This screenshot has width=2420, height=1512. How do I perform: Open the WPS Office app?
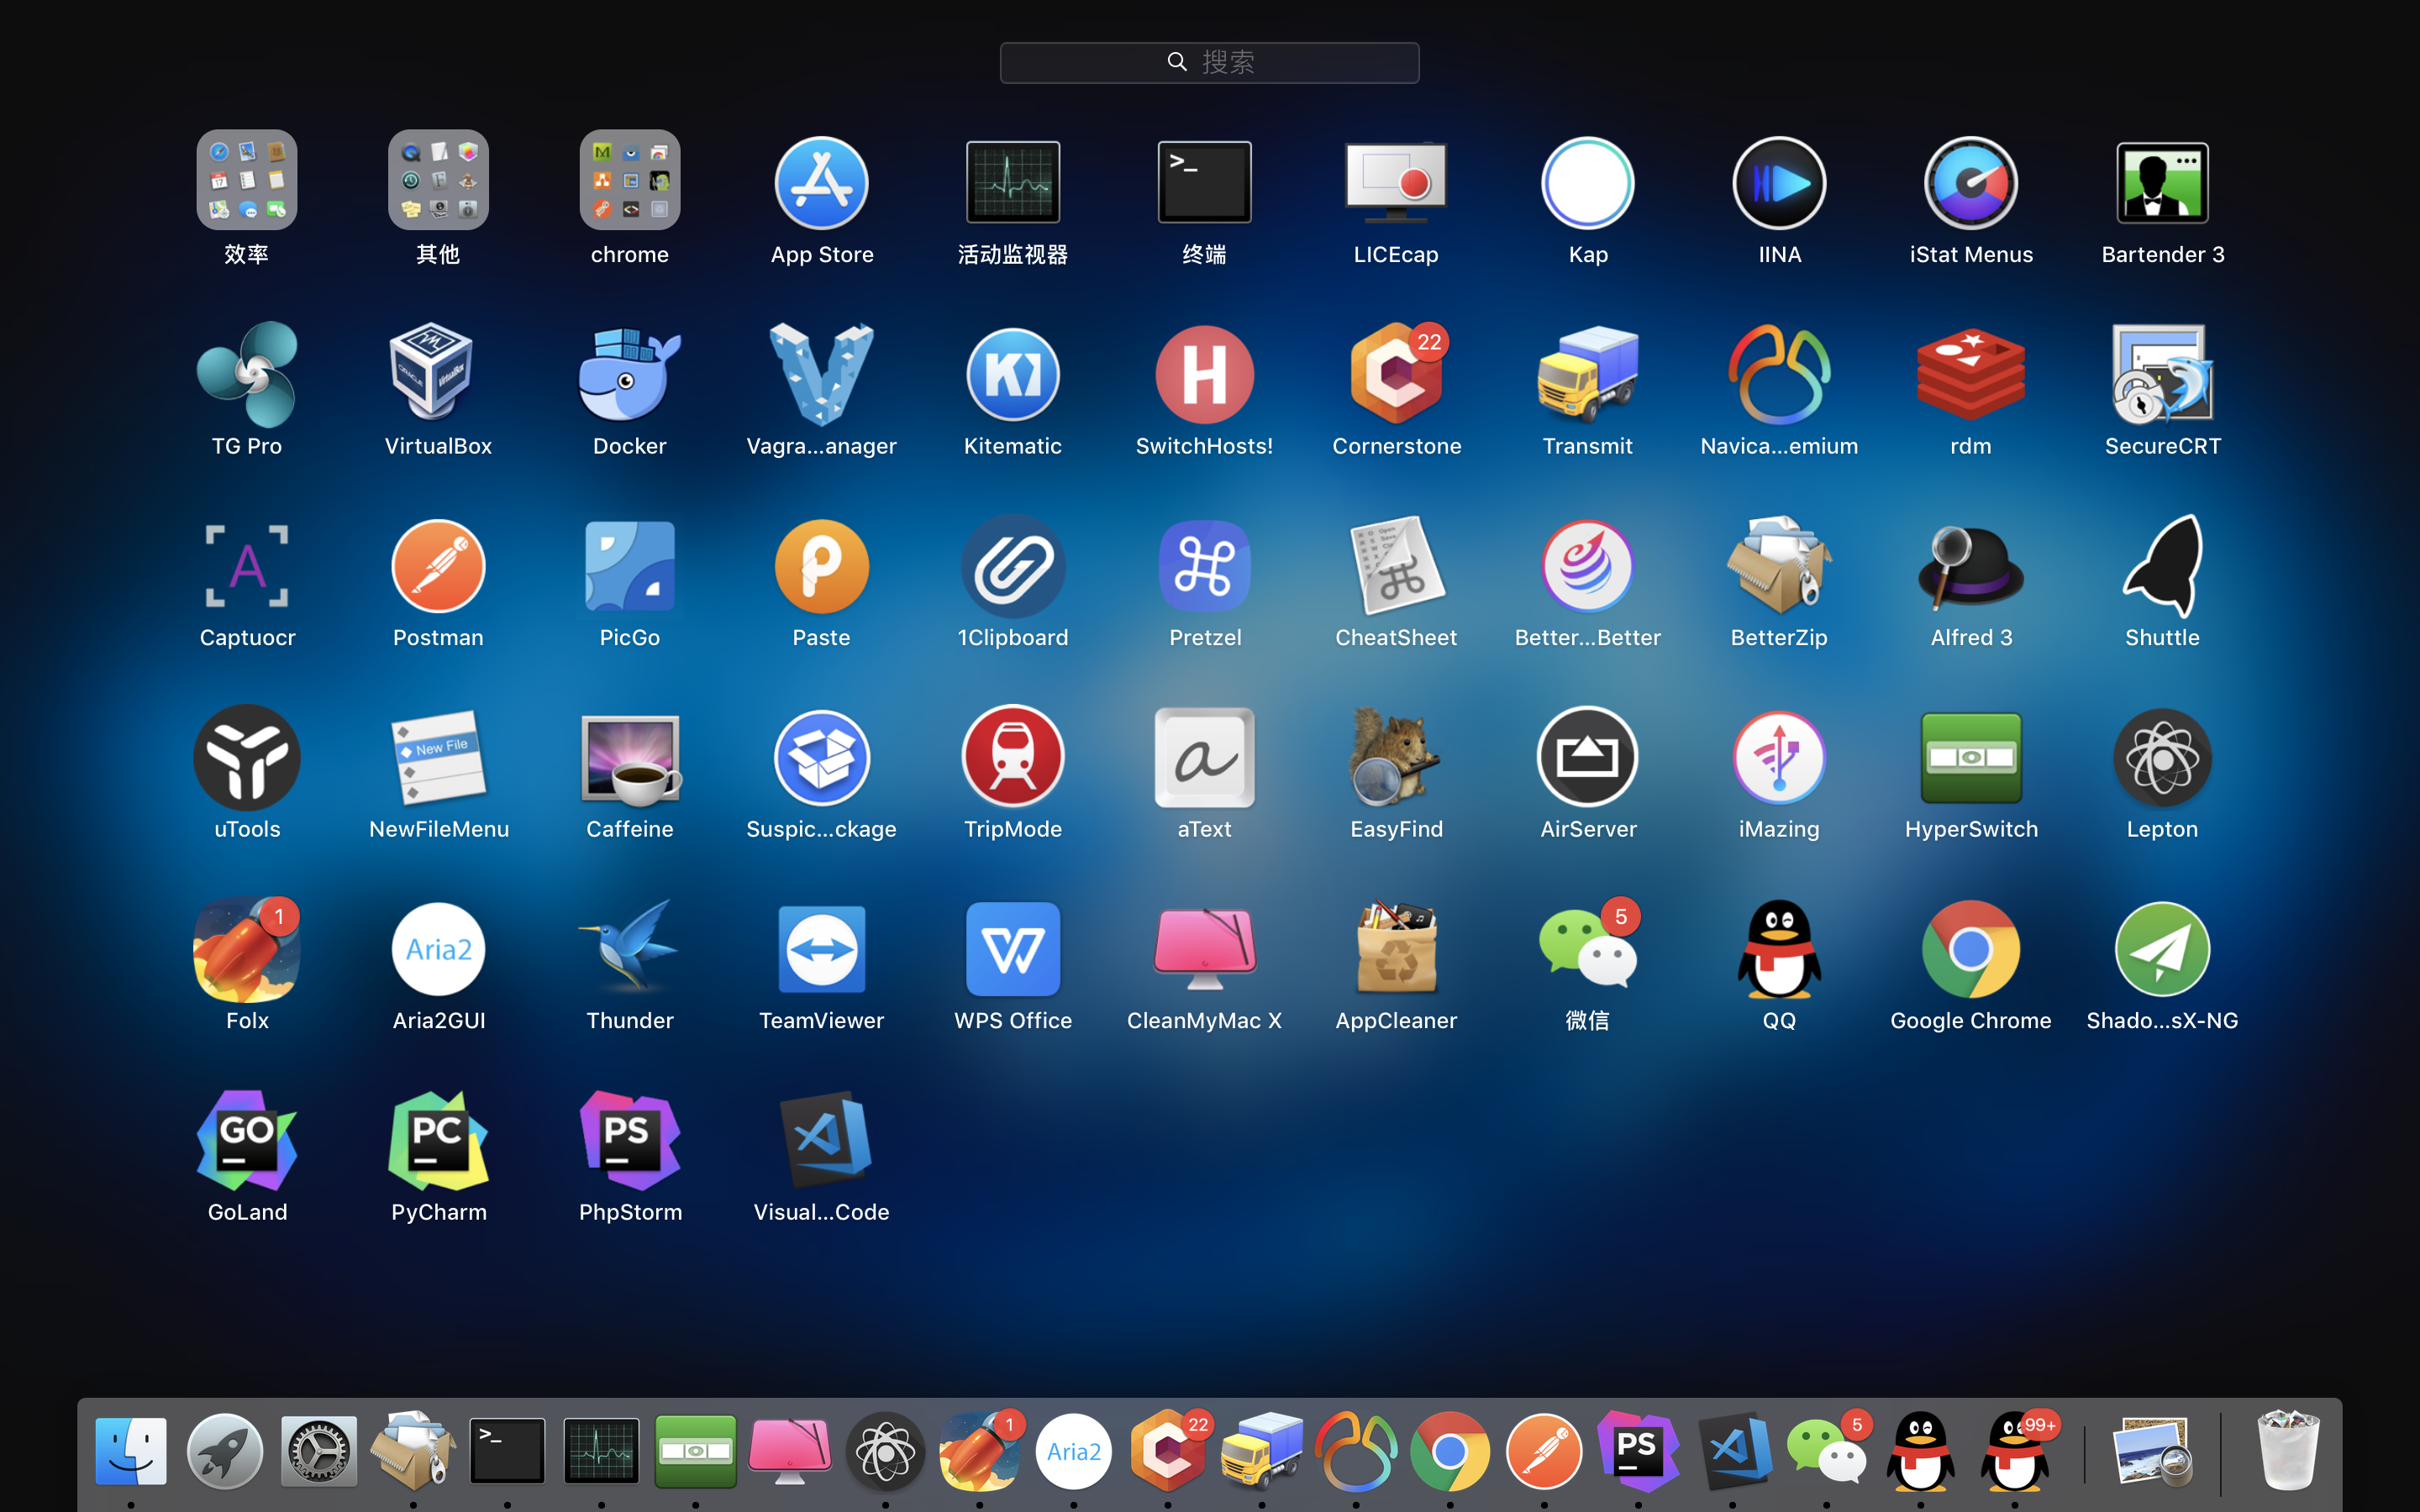(x=1012, y=950)
